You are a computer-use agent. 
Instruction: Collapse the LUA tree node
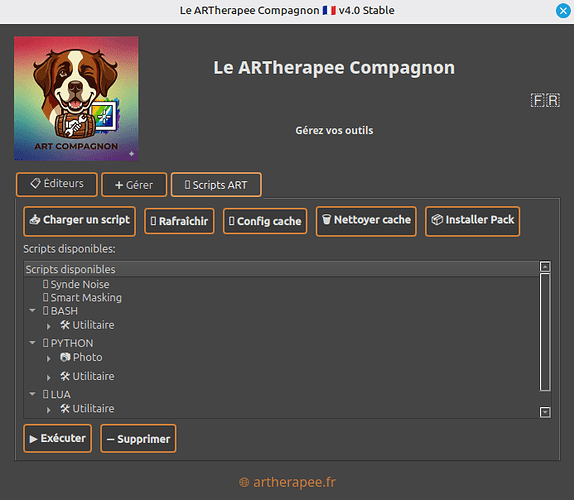click(x=32, y=394)
